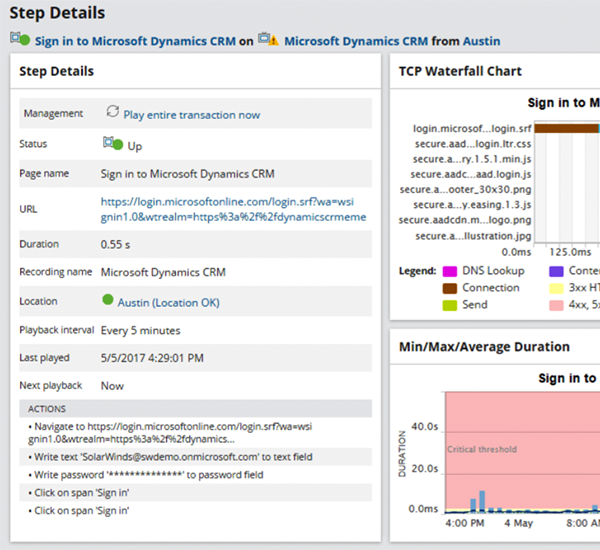Click 'secure.aadc...aad.login.js' waterfall label
Image resolution: width=600 pixels, height=550 pixels.
[471, 175]
